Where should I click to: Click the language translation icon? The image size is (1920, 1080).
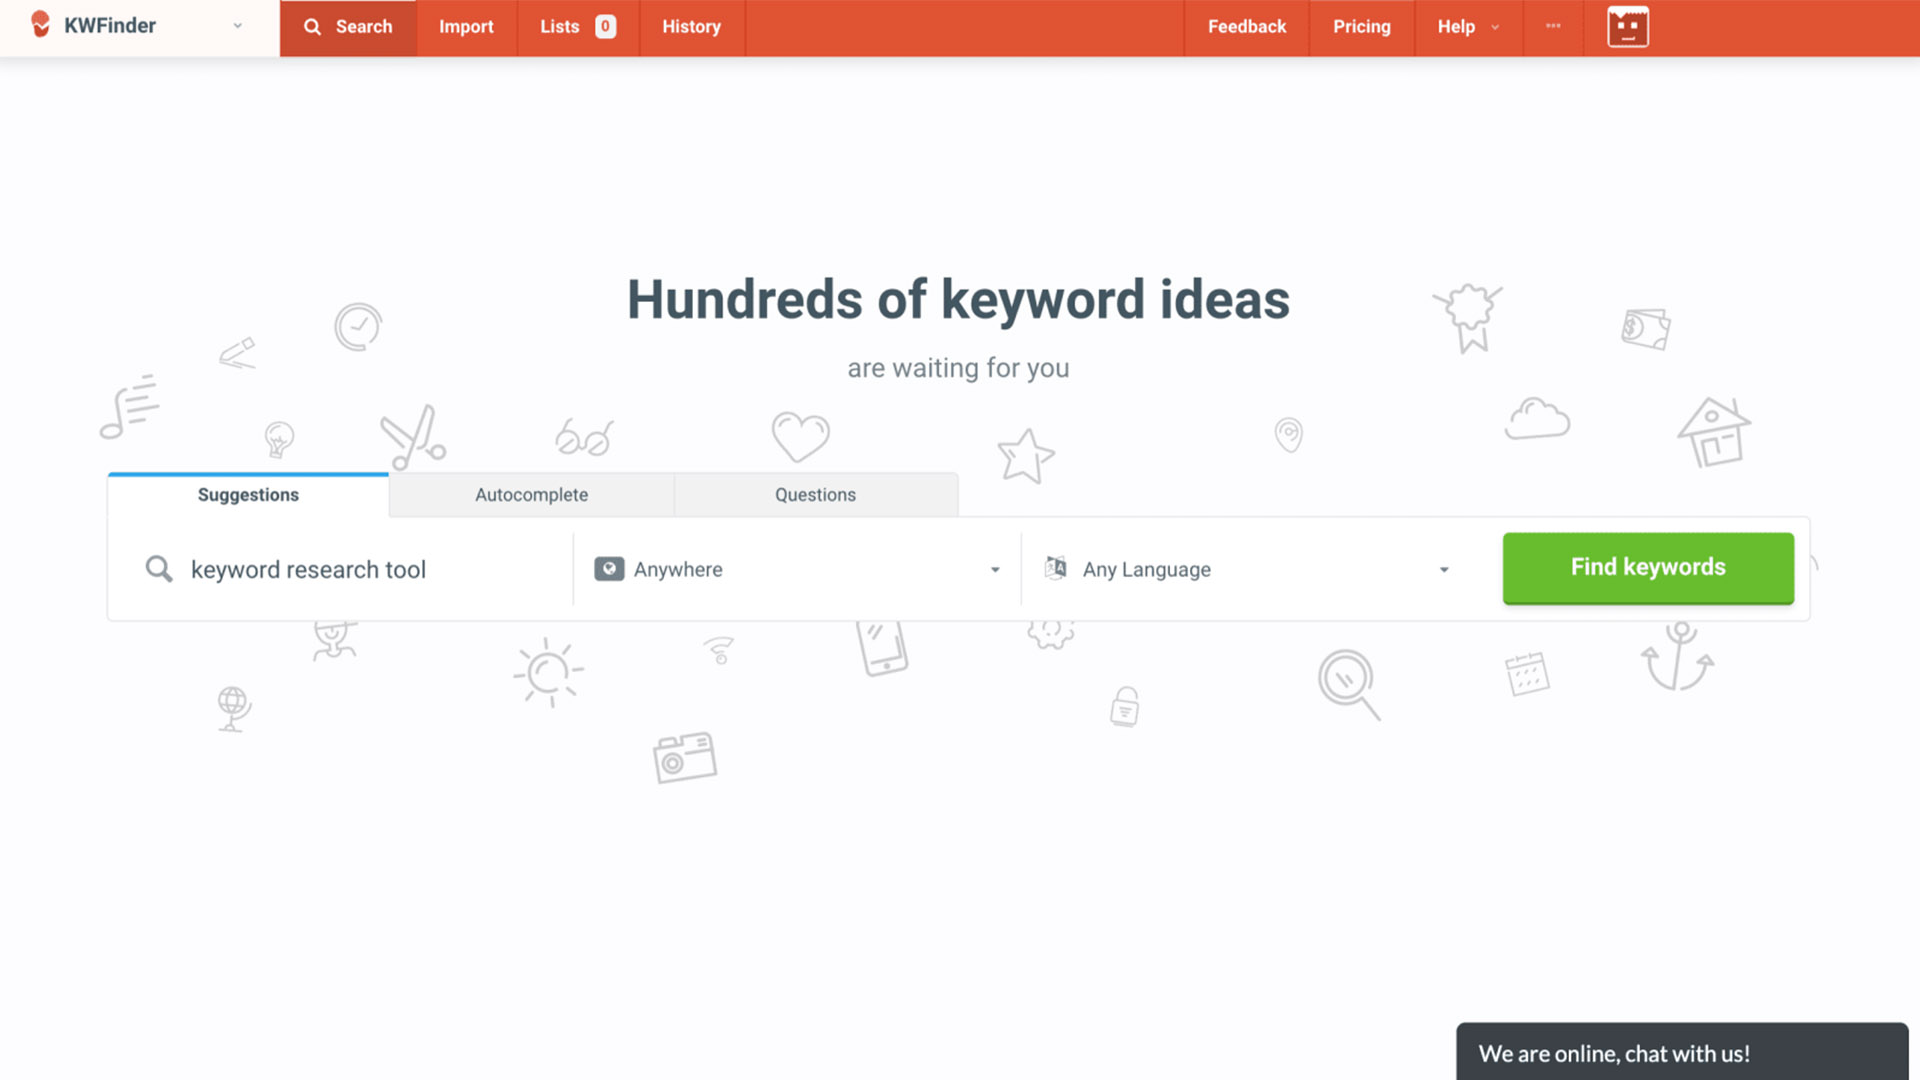coord(1056,568)
